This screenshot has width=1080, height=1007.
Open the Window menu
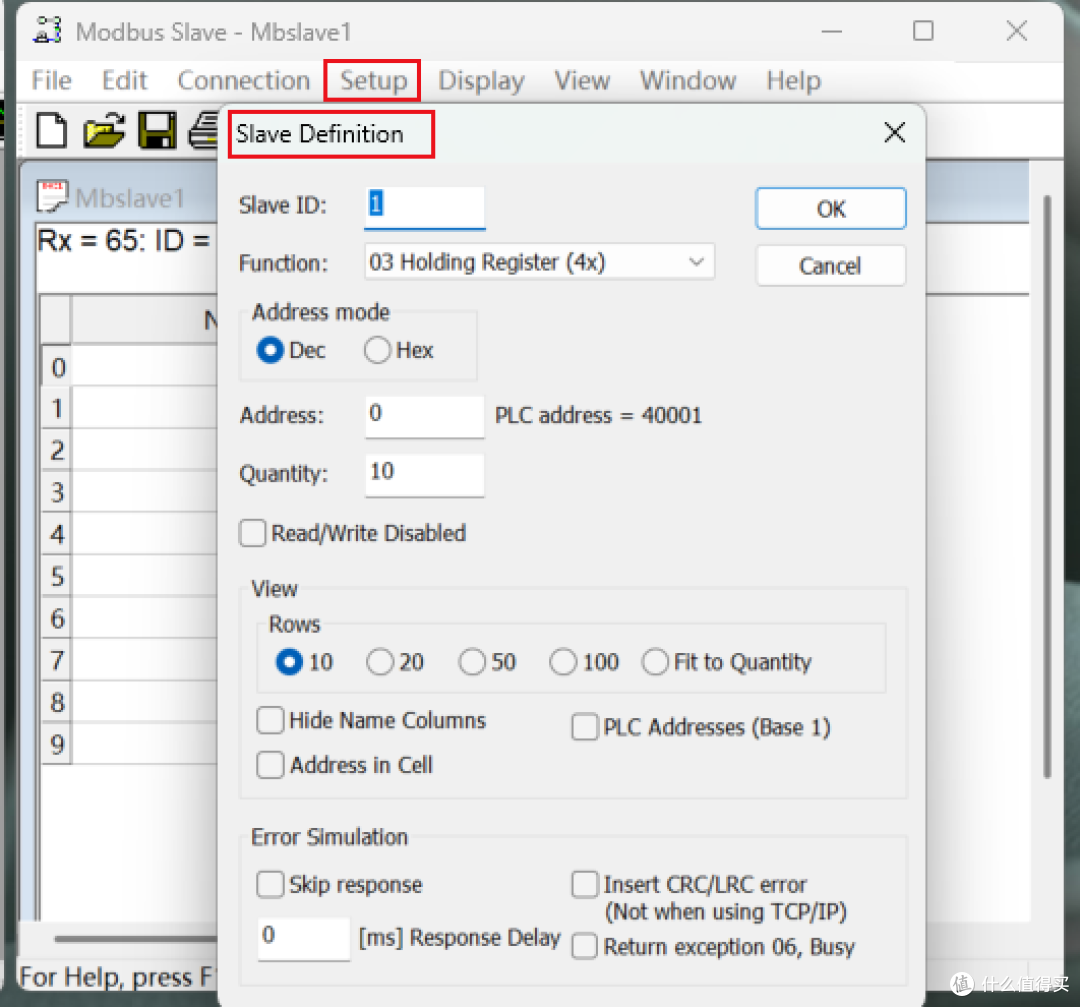click(688, 81)
